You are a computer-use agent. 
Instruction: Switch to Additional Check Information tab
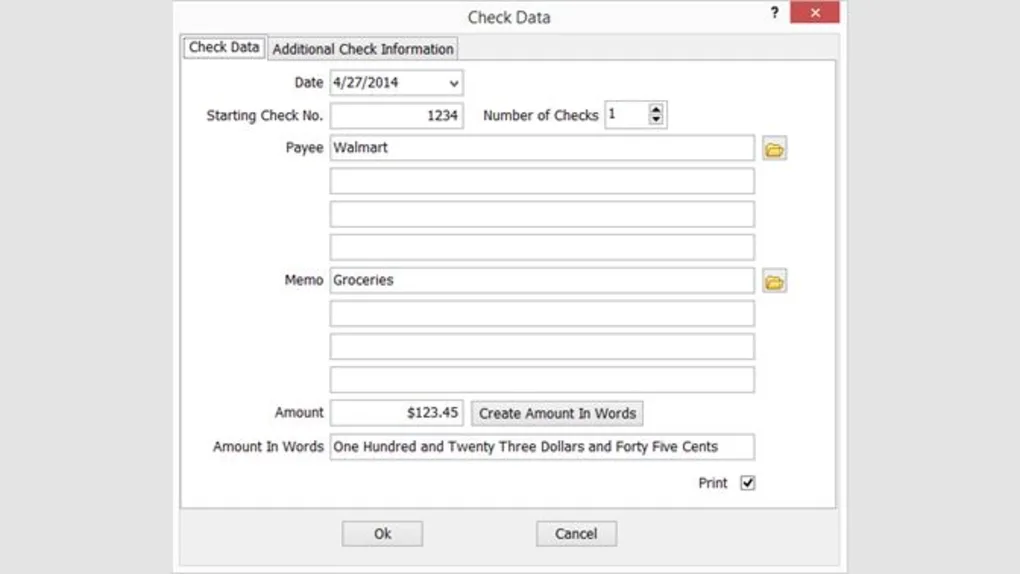click(363, 49)
